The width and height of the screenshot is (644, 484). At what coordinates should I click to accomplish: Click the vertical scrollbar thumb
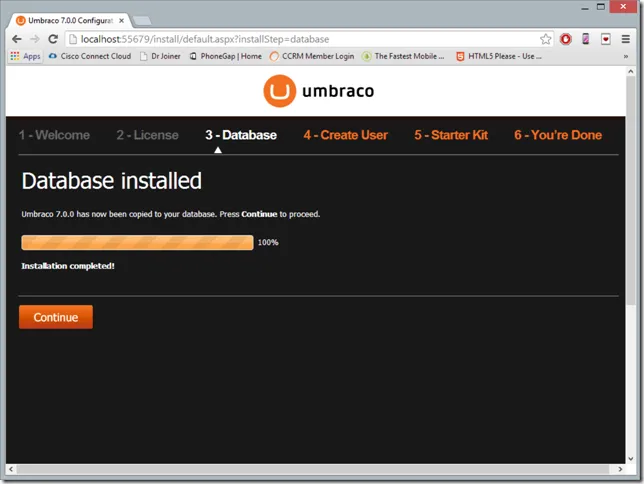pyautogui.click(x=630, y=191)
